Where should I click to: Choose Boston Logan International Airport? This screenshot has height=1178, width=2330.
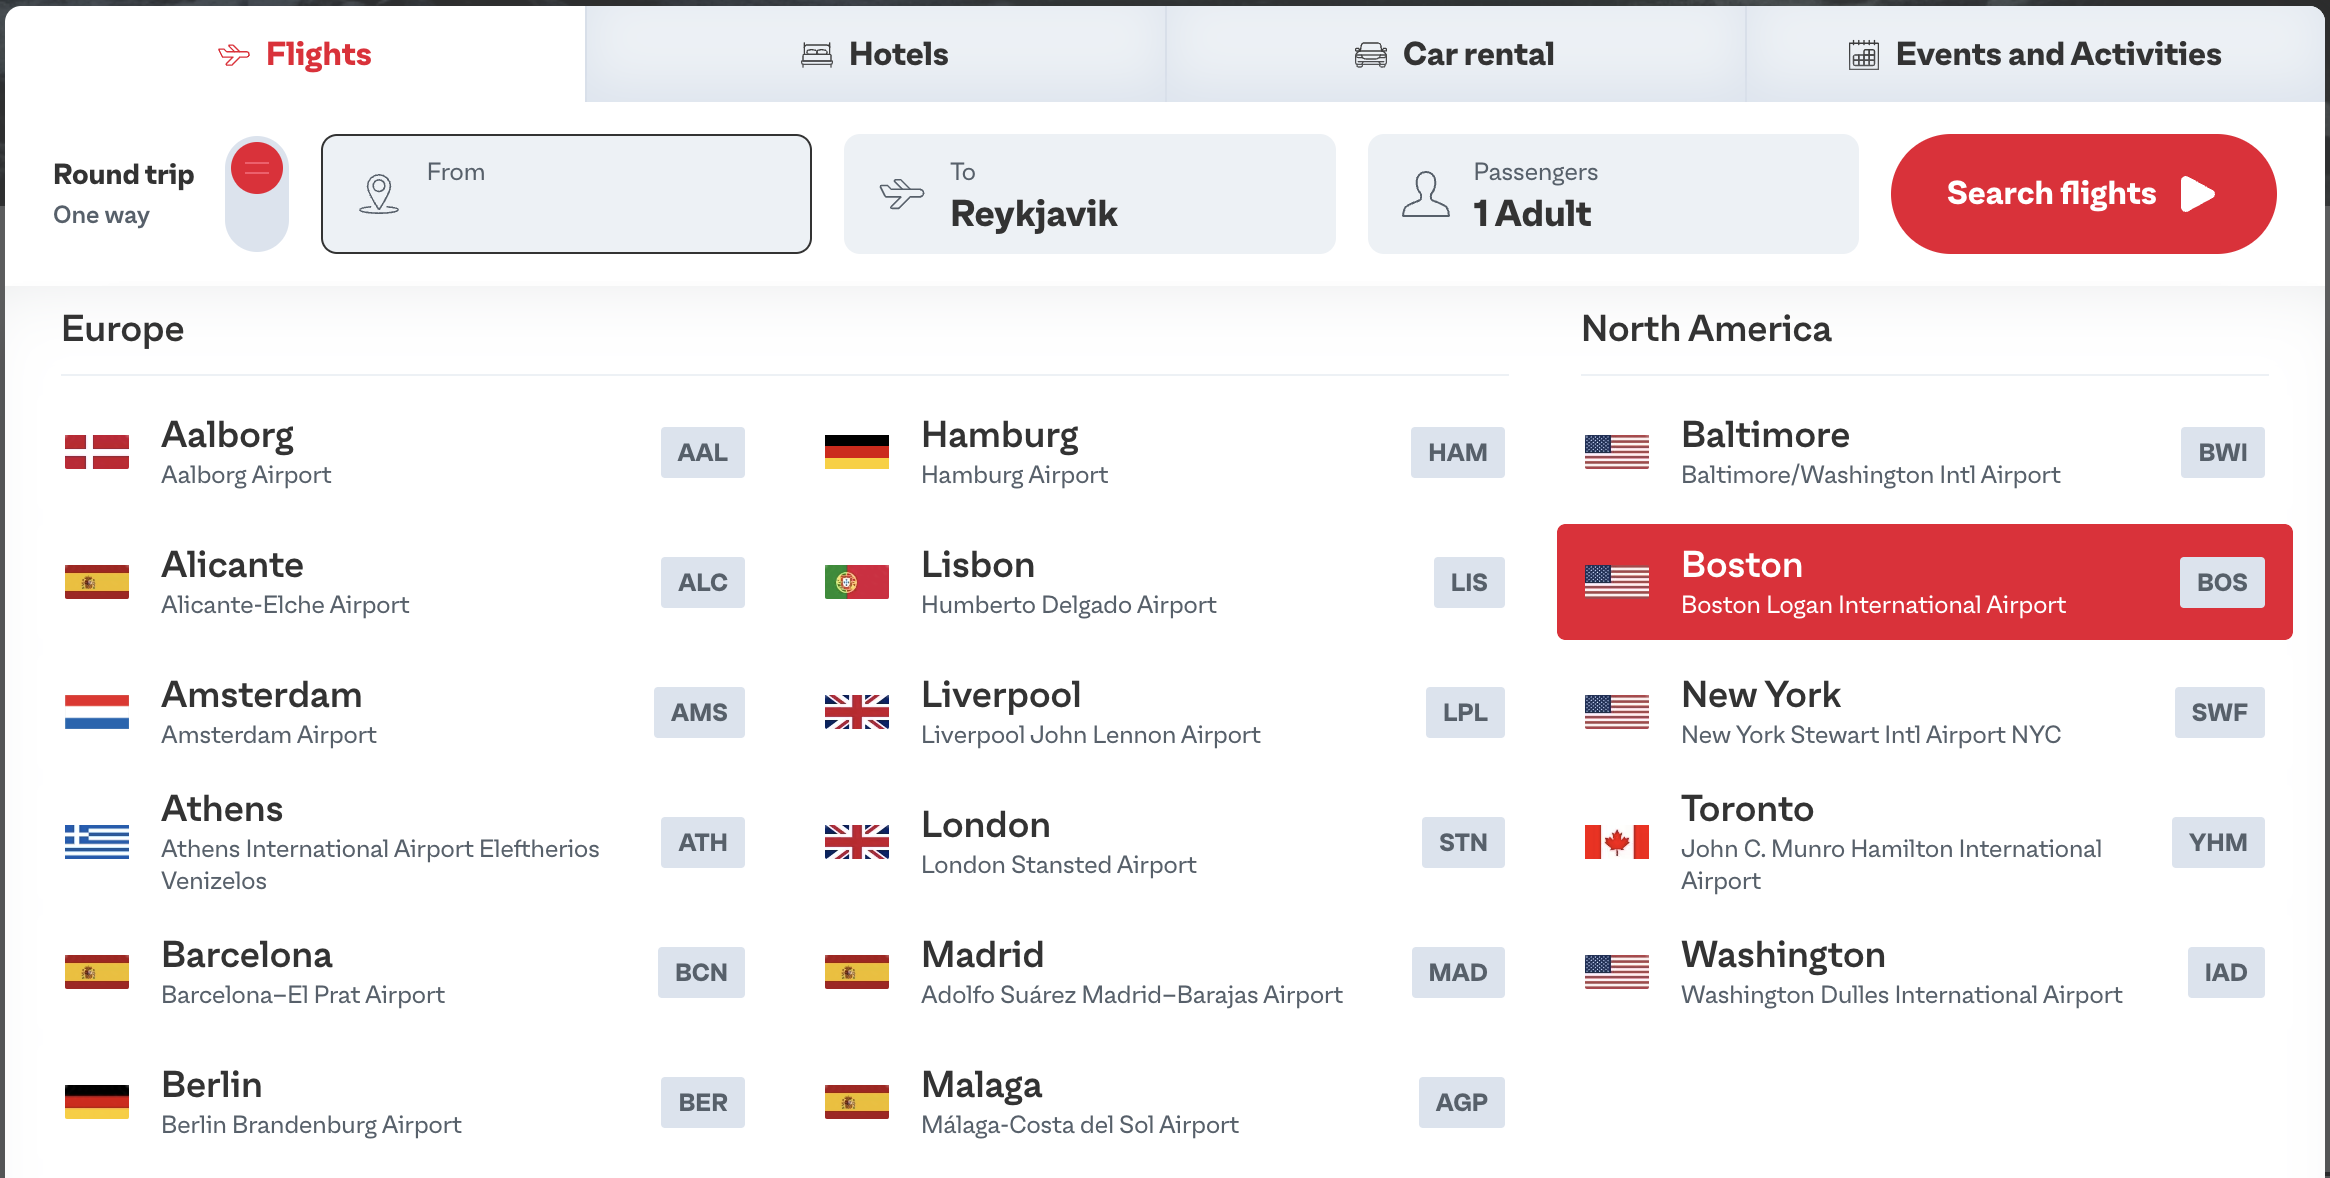(1924, 582)
